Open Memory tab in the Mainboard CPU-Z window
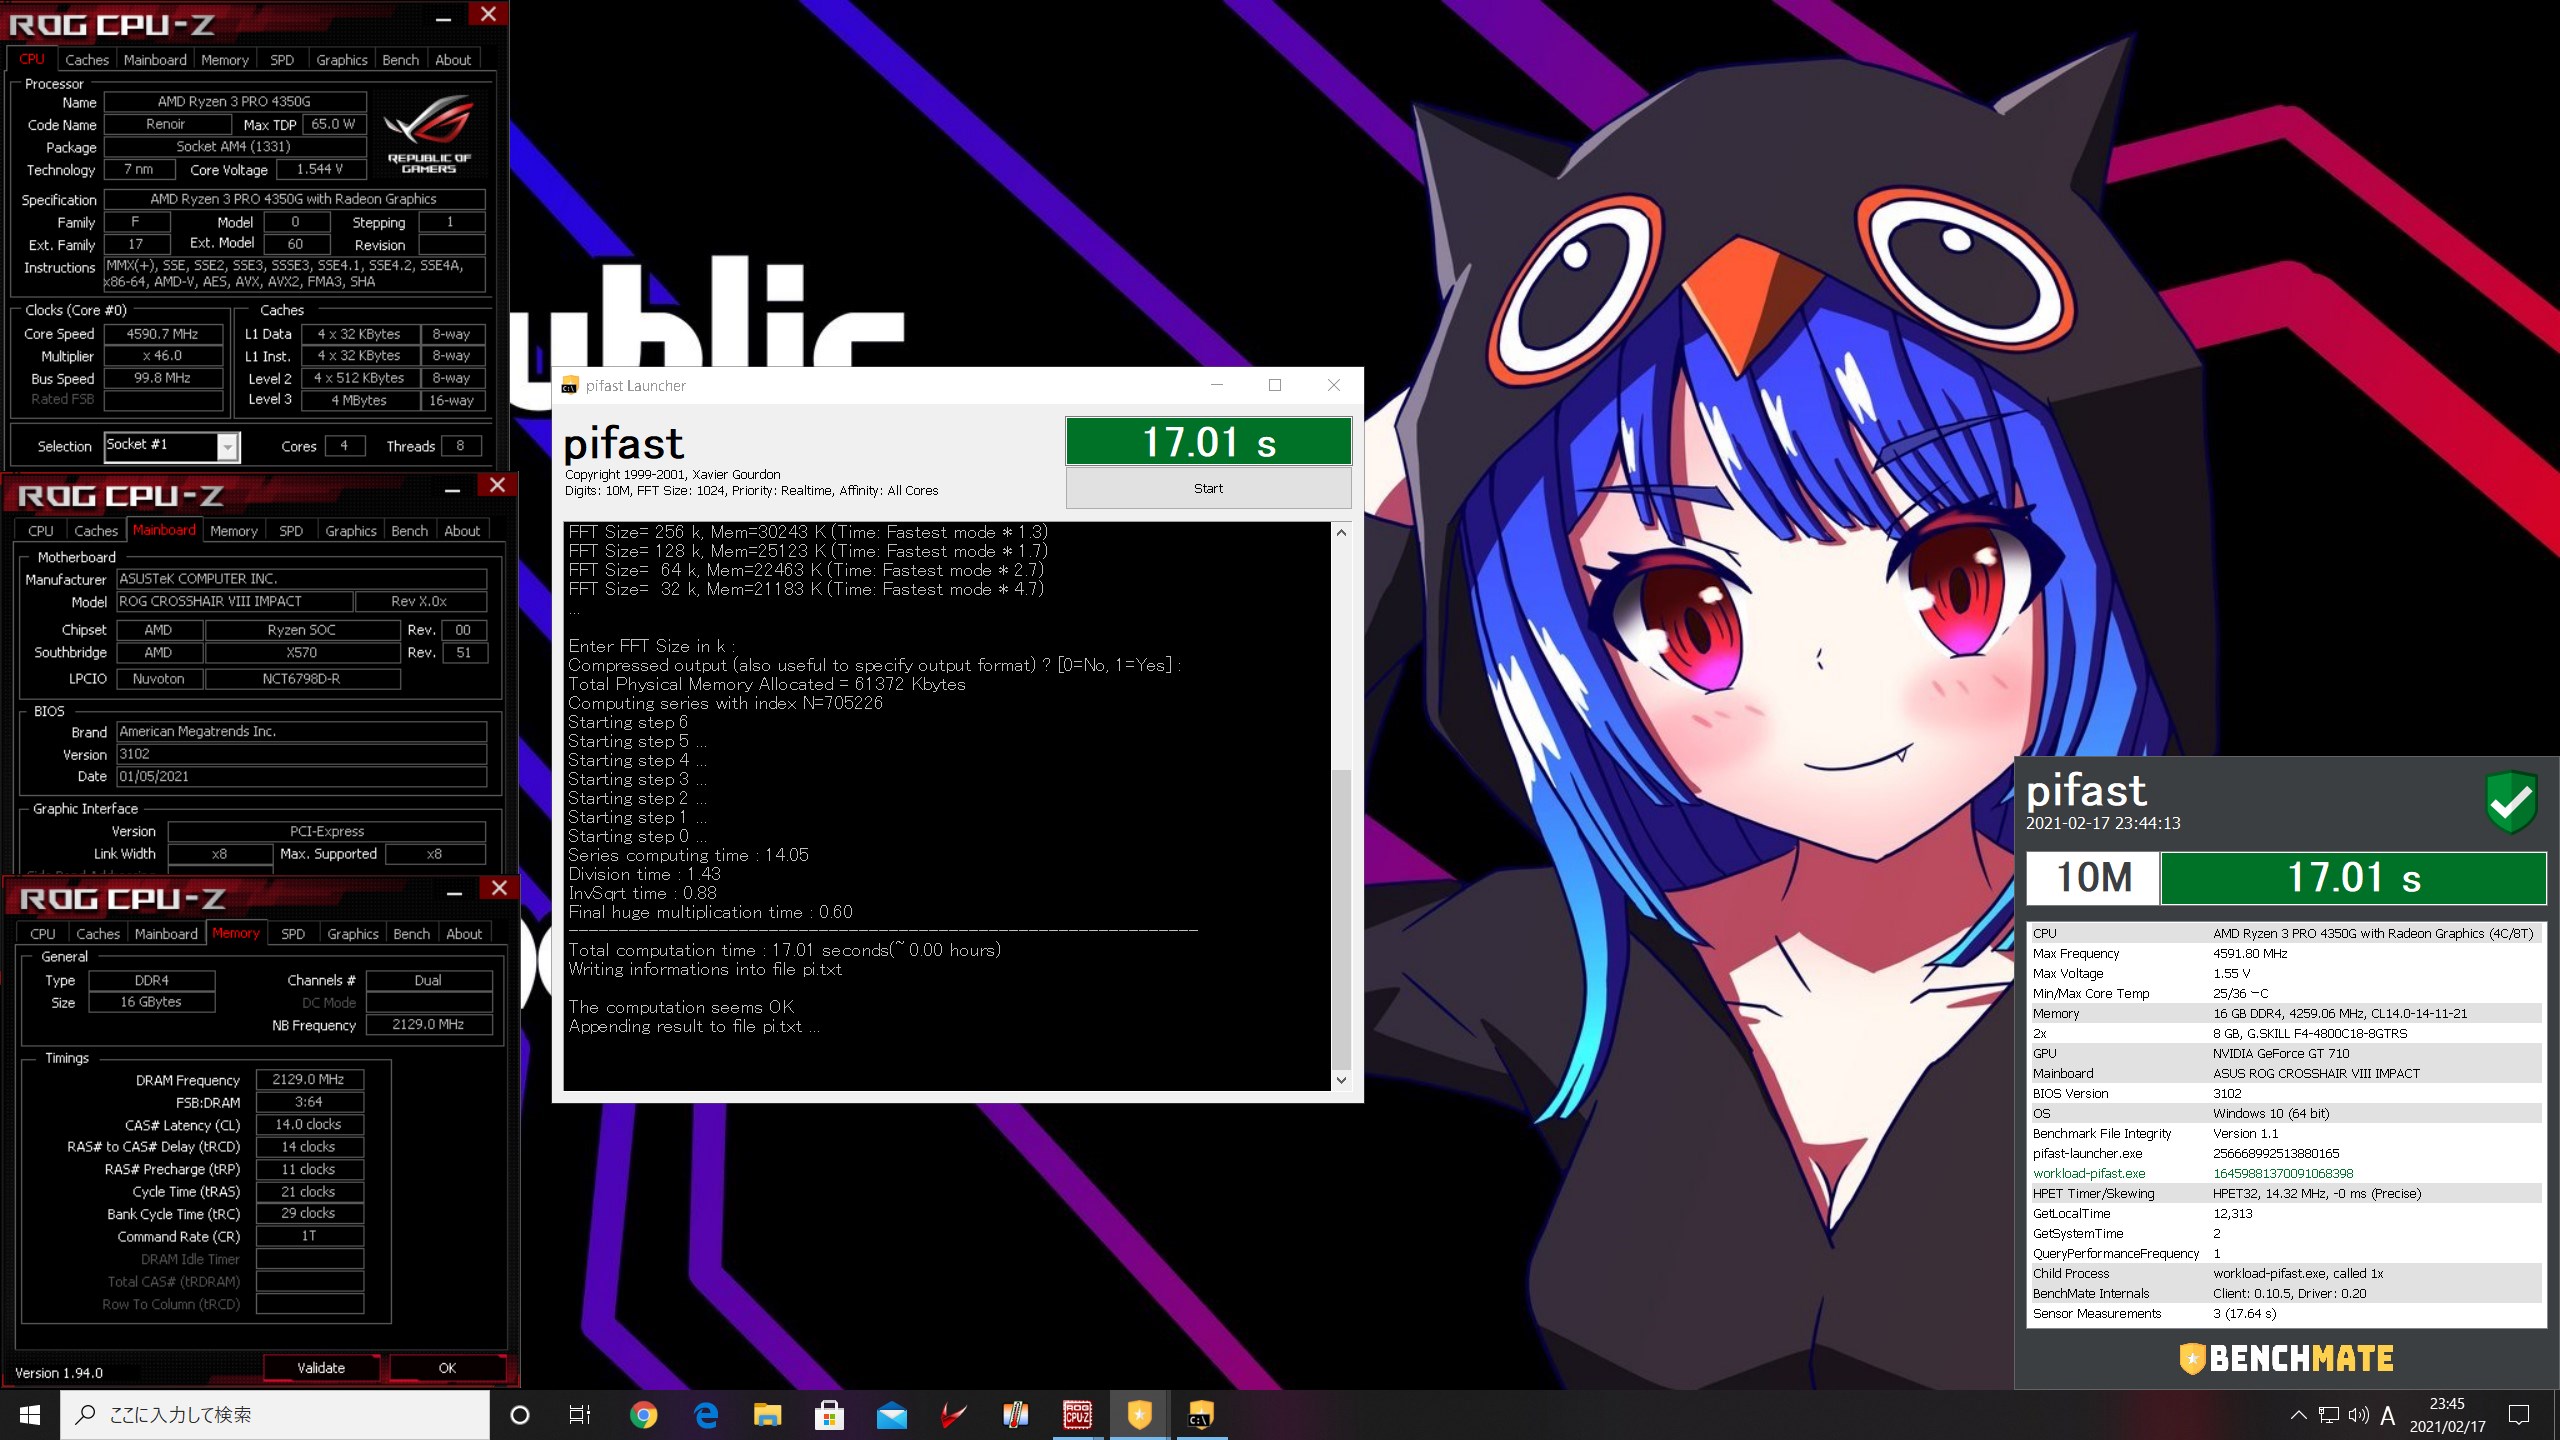This screenshot has height=1440, width=2560. 234,531
